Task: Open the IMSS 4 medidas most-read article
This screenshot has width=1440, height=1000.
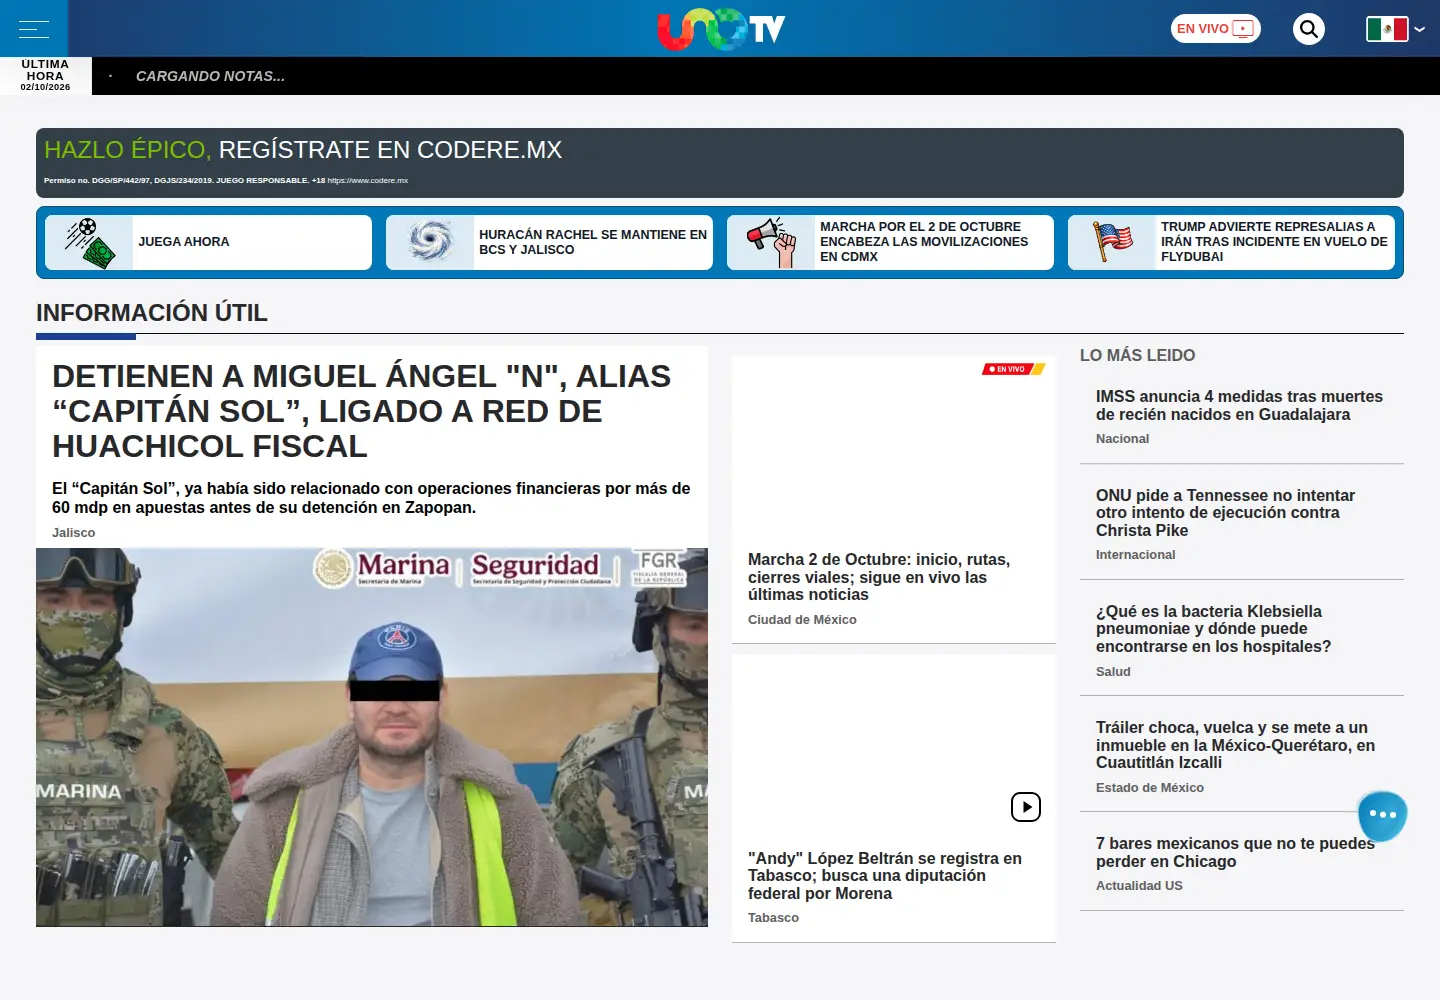Action: point(1239,406)
